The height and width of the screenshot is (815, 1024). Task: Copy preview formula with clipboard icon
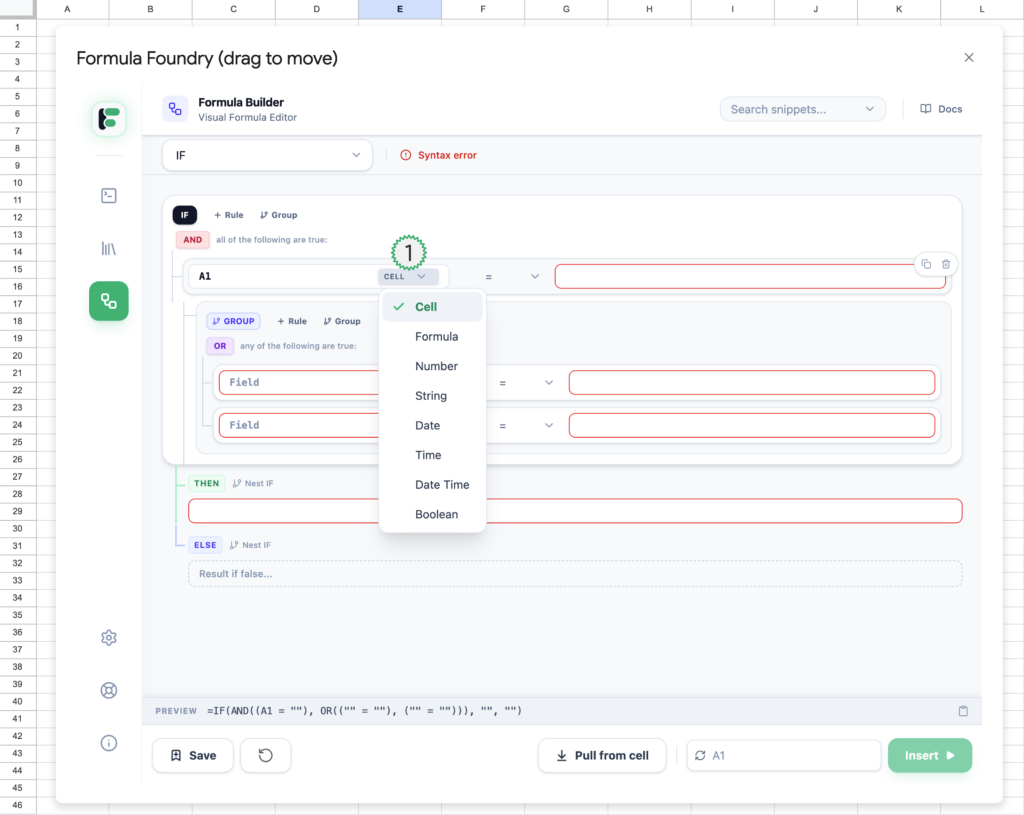click(963, 711)
